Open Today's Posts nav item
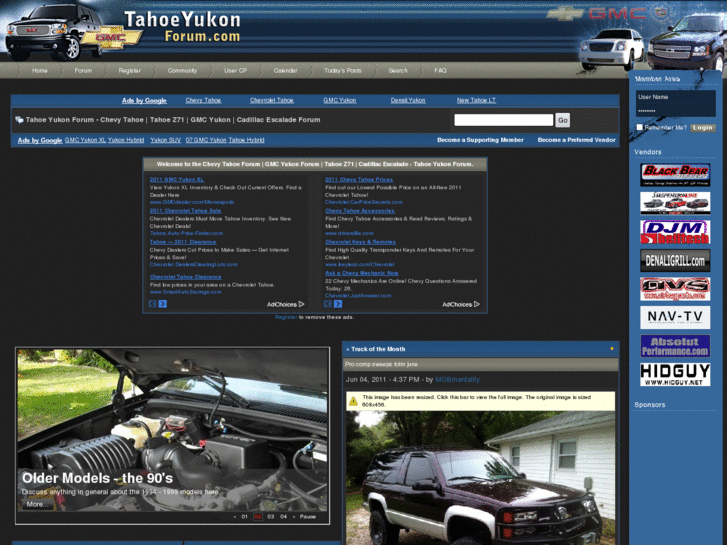The image size is (727, 545). tap(343, 71)
